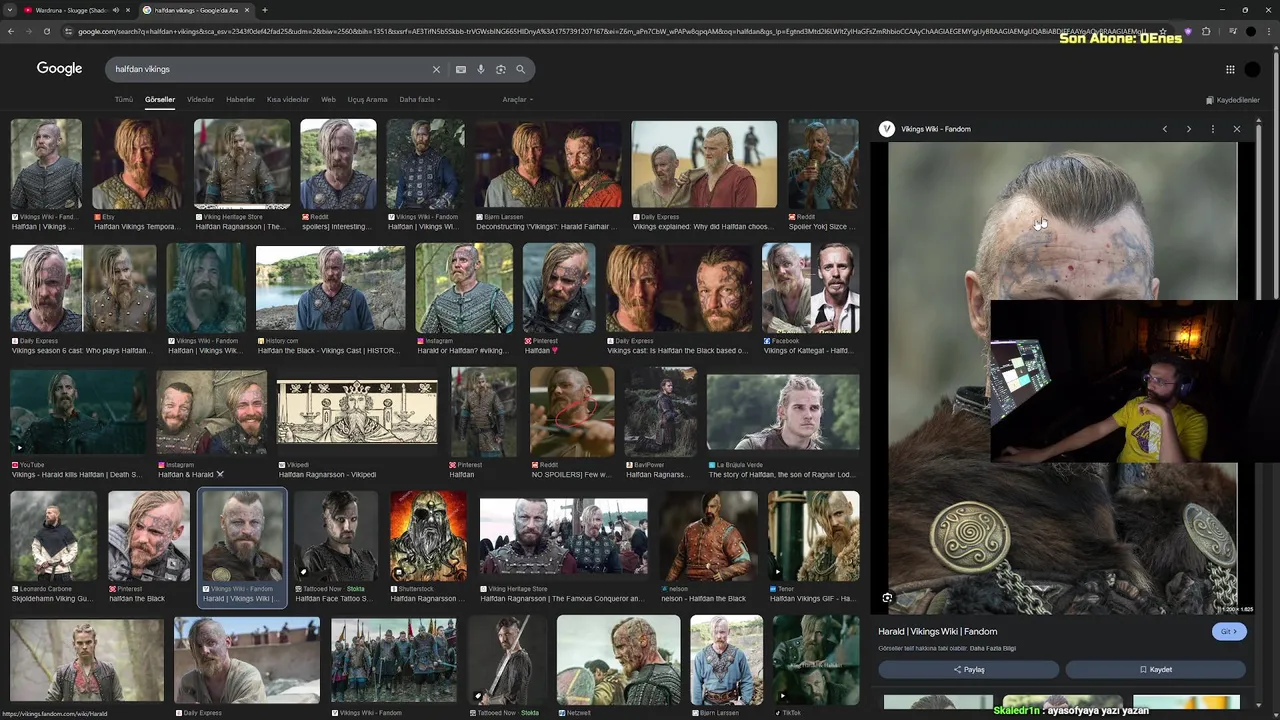Click the Kaydet save button
This screenshot has height=720, width=1280.
coord(1156,670)
